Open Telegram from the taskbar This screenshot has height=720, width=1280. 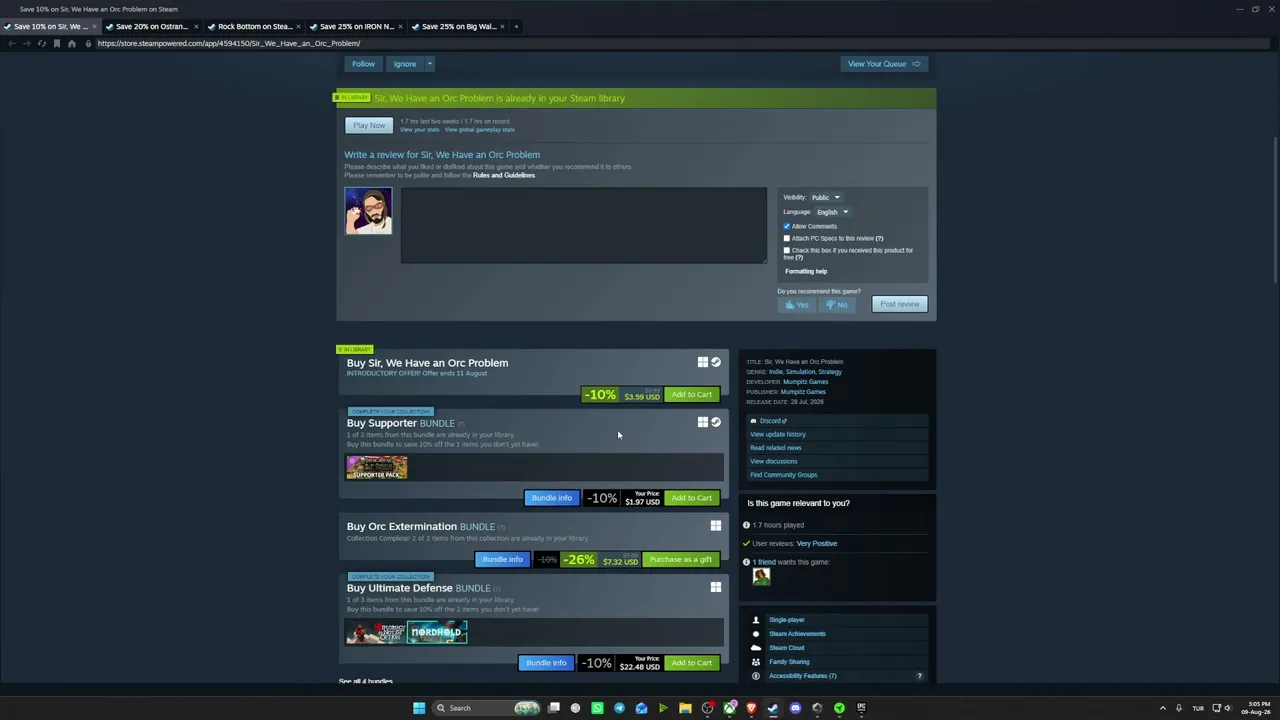(619, 708)
